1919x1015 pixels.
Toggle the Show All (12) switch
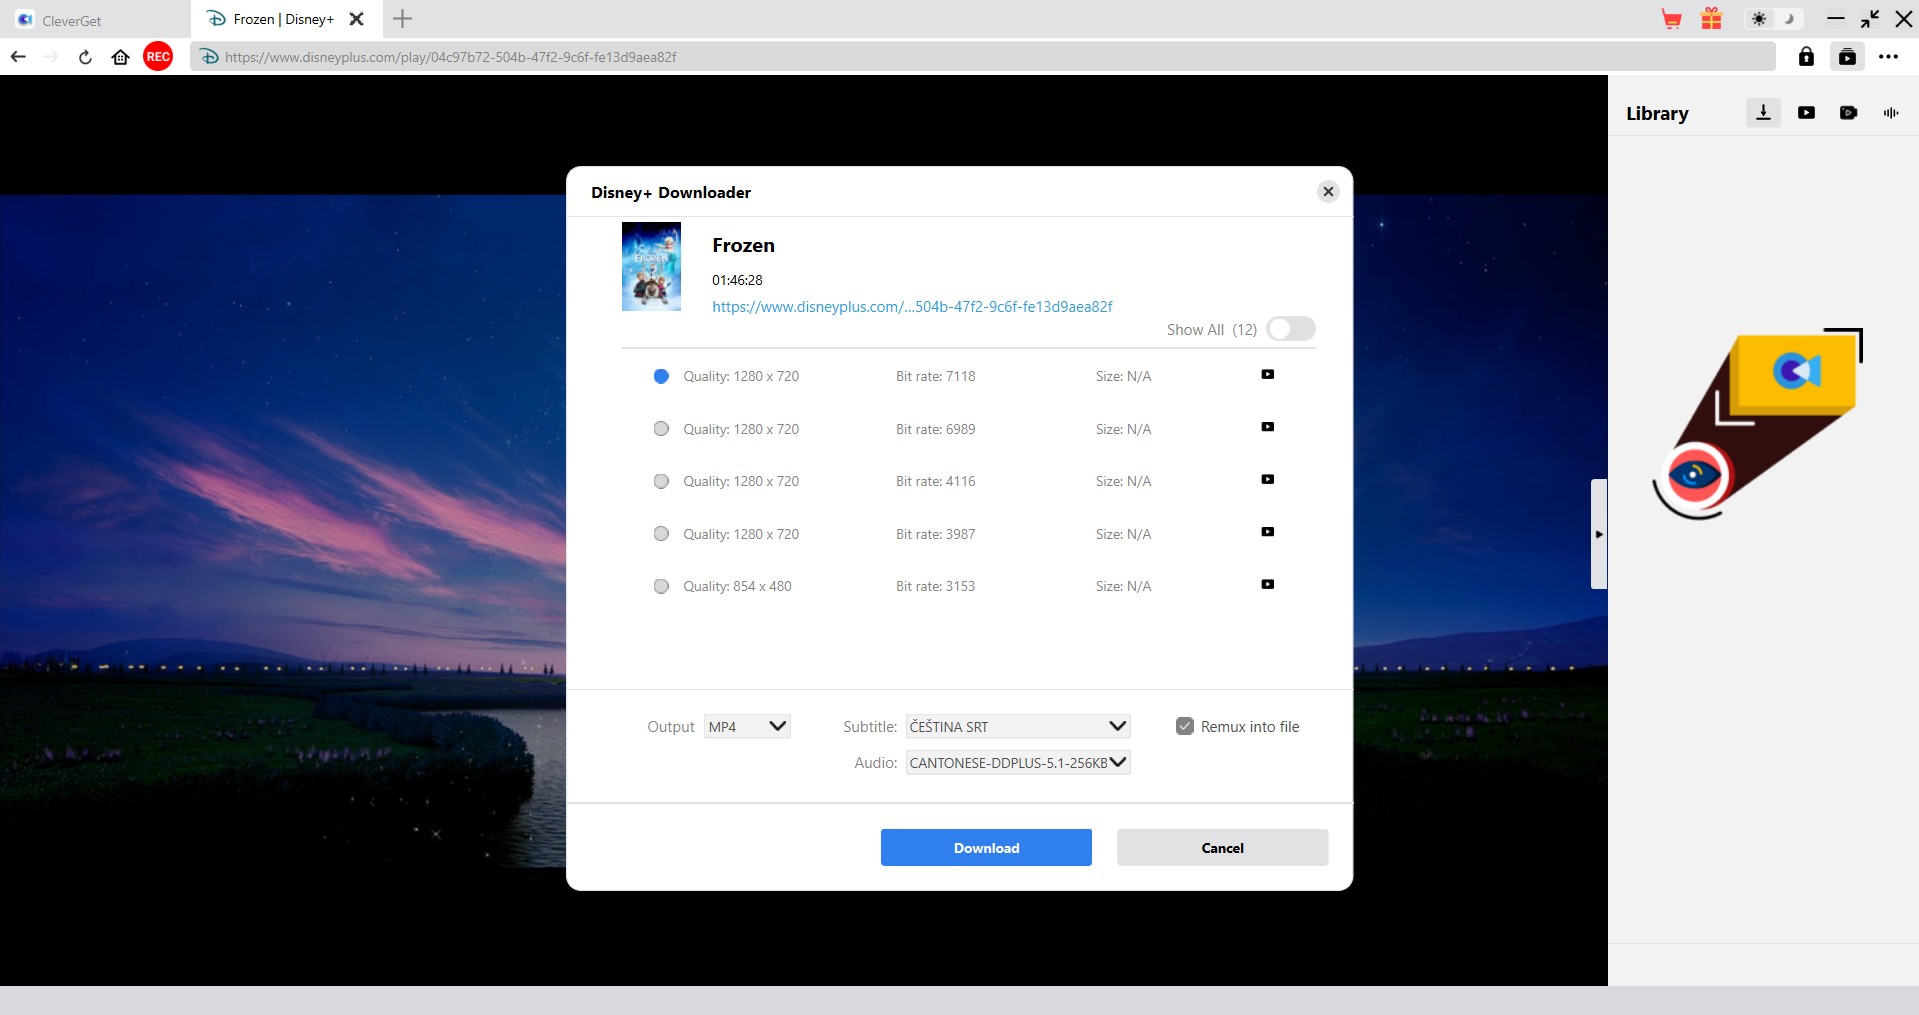1290,329
